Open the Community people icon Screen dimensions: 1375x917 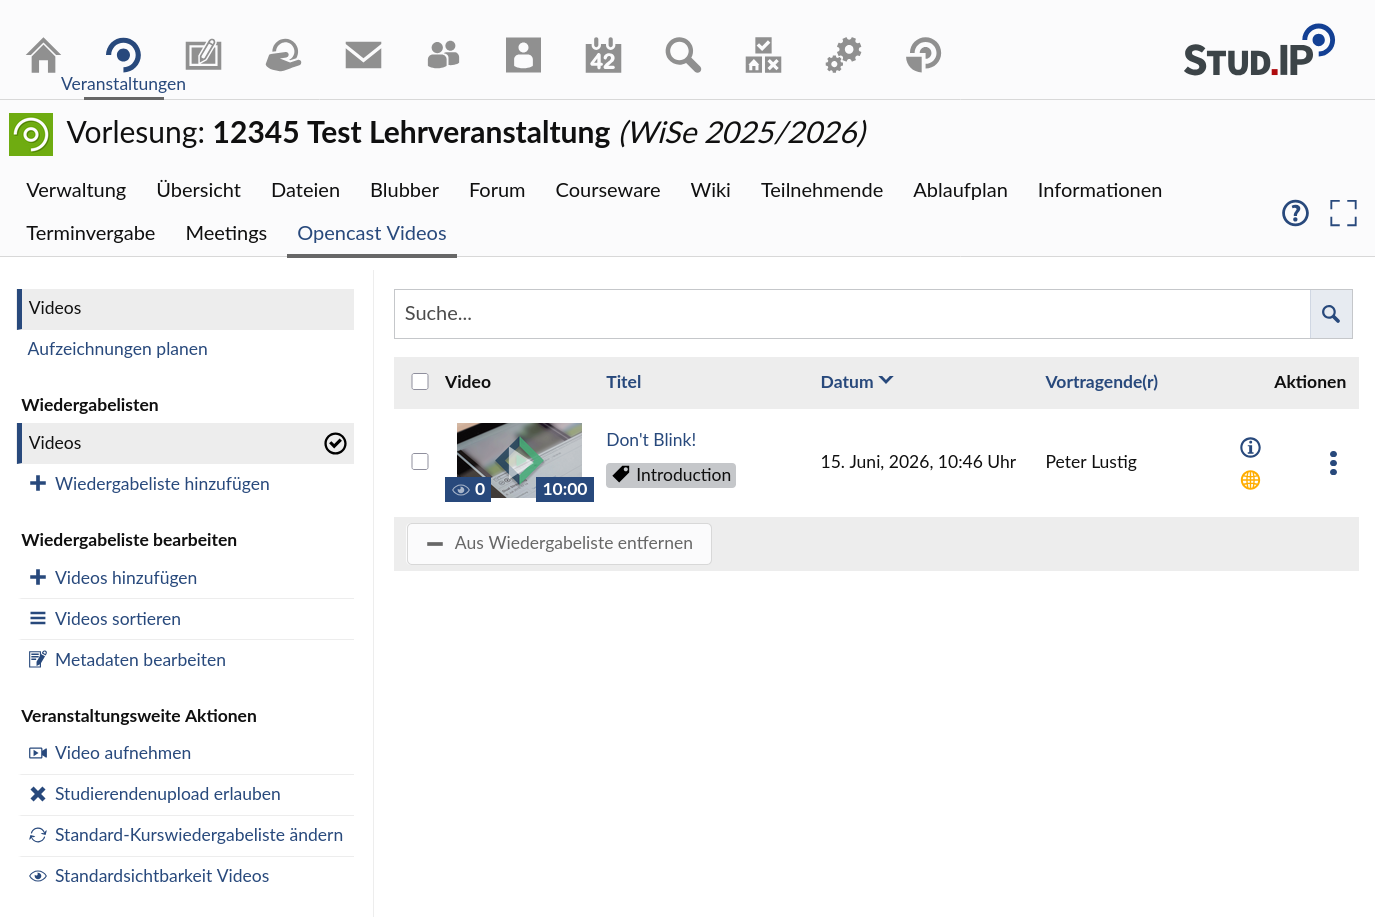443,55
